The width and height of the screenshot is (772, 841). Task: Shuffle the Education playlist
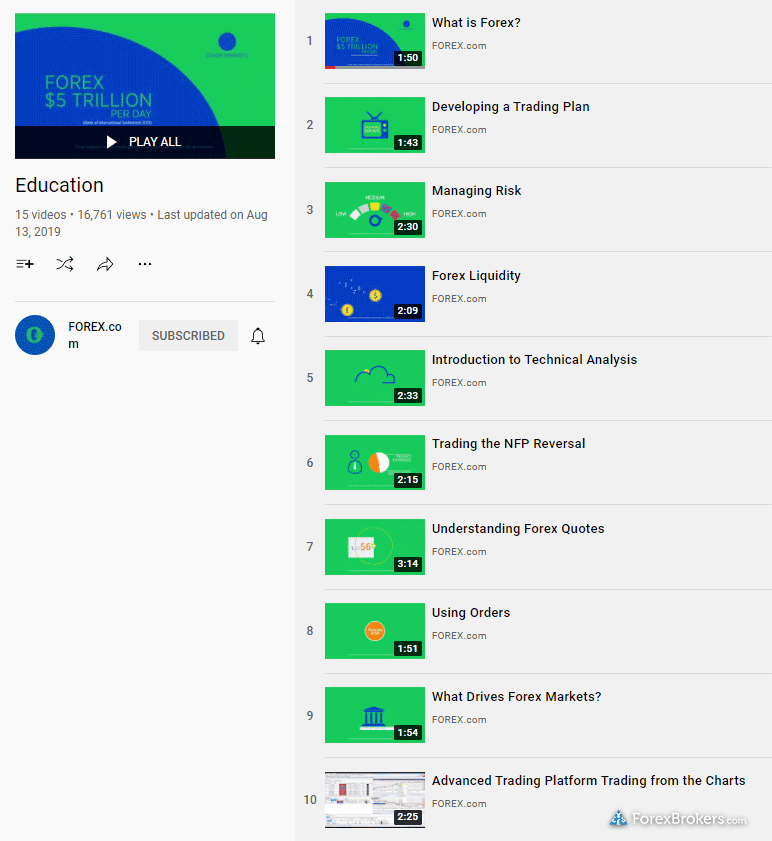point(65,264)
